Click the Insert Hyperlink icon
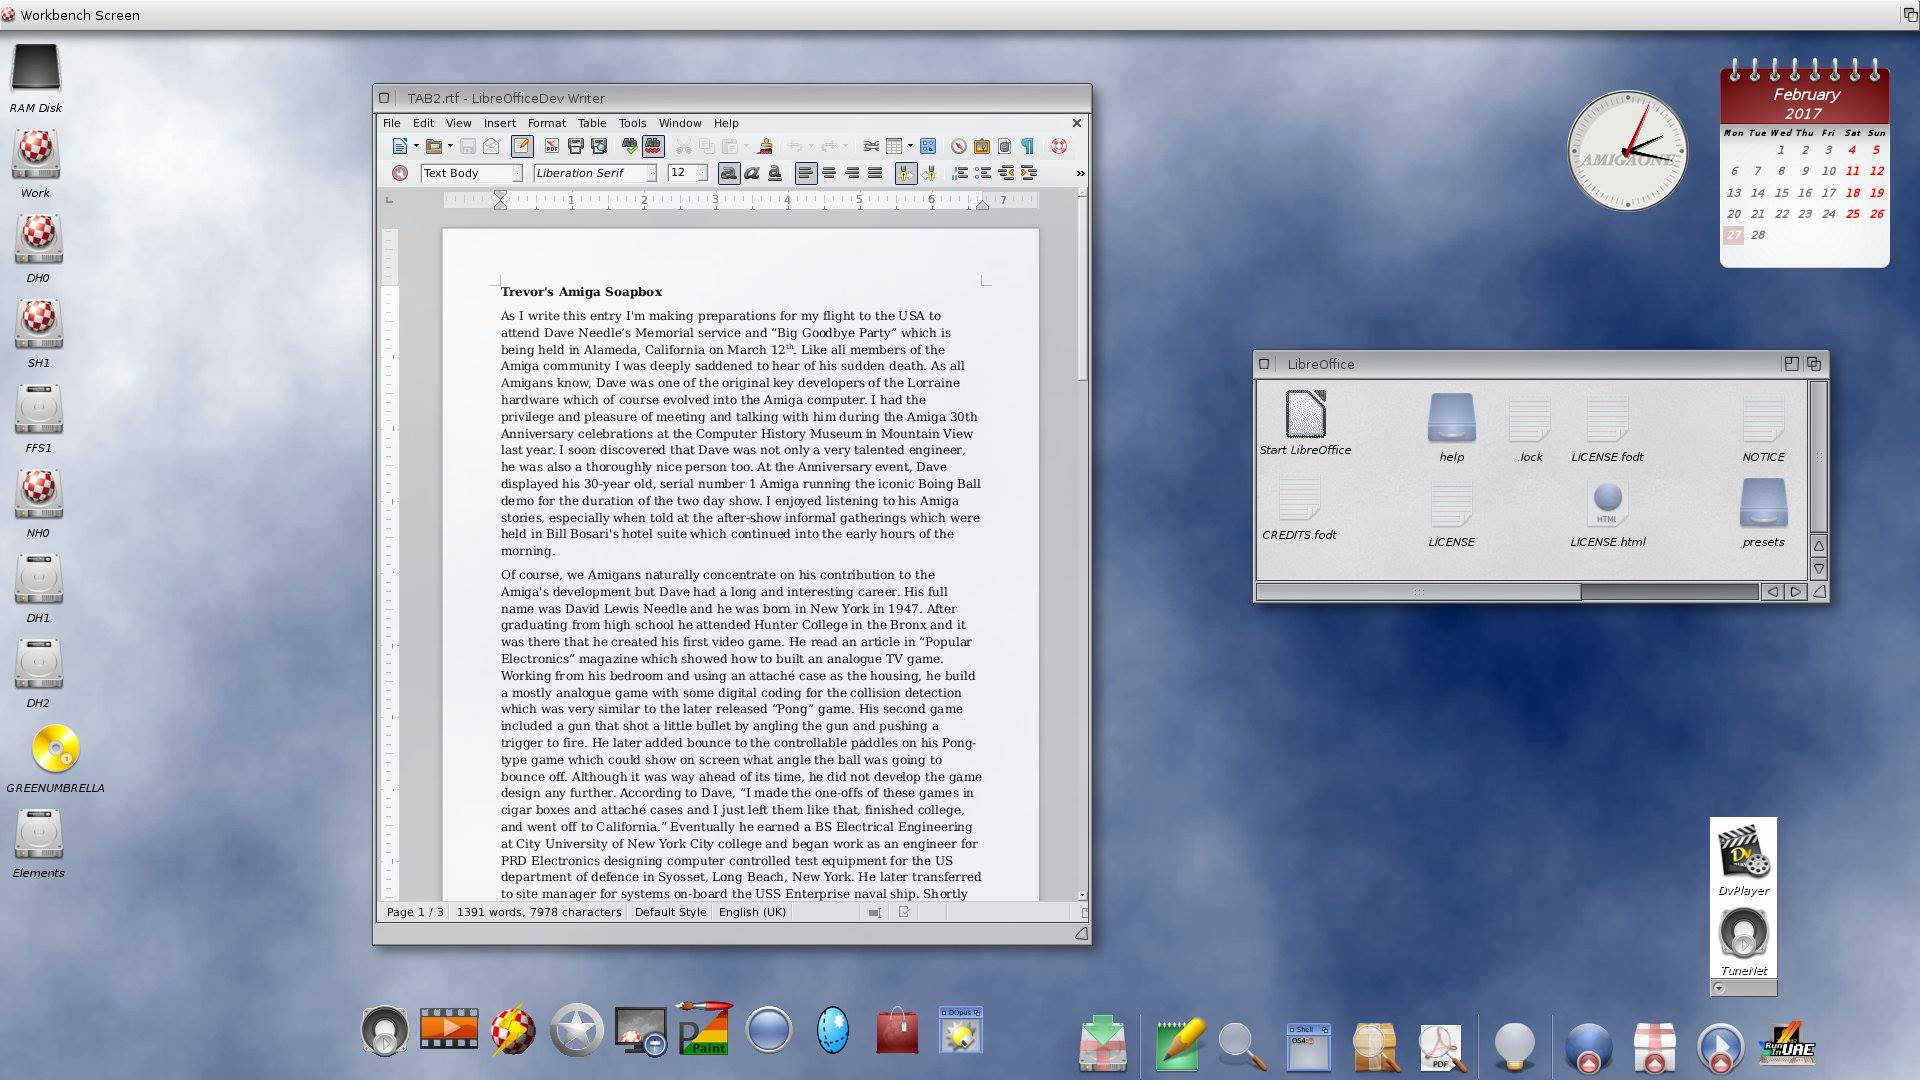The image size is (1920, 1080). [x=871, y=146]
